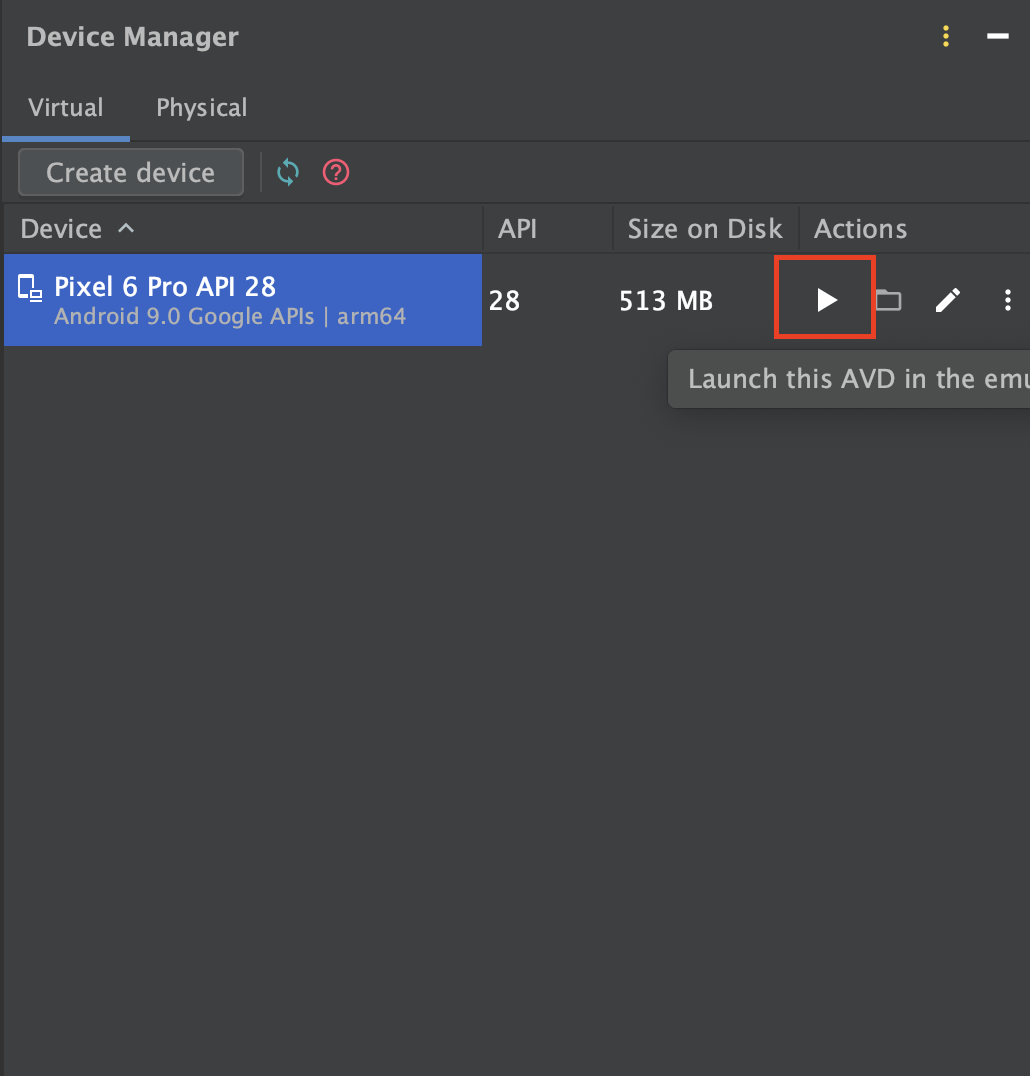Launch the Pixel 6 Pro AVD with play icon
This screenshot has width=1030, height=1076.
[x=826, y=300]
